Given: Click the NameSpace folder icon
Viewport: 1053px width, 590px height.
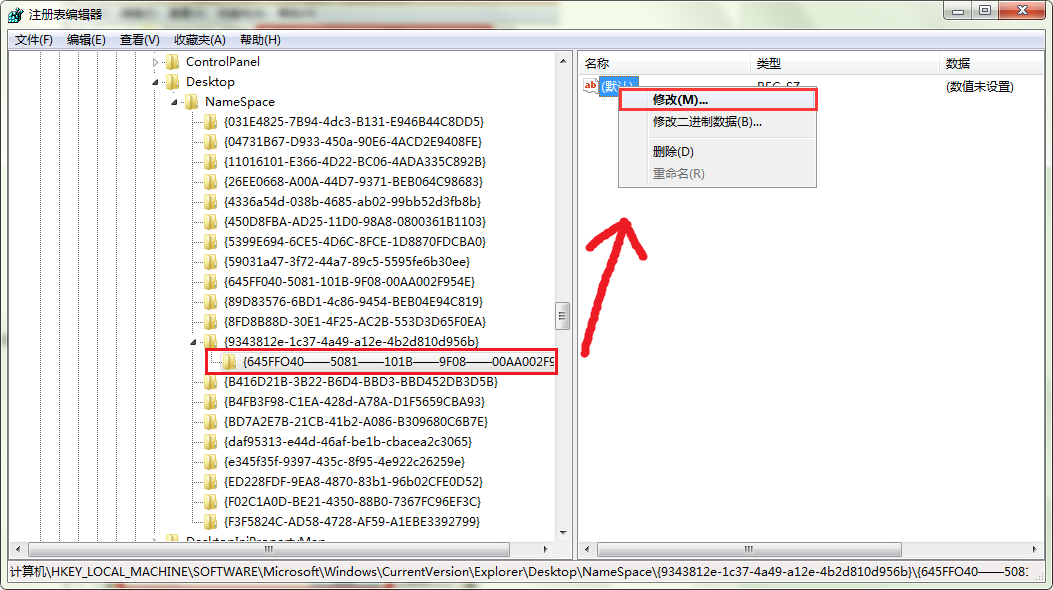Looking at the screenshot, I should coord(192,102).
